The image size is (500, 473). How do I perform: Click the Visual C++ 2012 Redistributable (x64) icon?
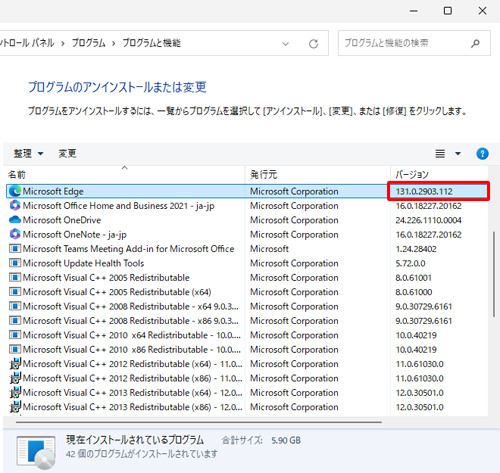[x=15, y=364]
